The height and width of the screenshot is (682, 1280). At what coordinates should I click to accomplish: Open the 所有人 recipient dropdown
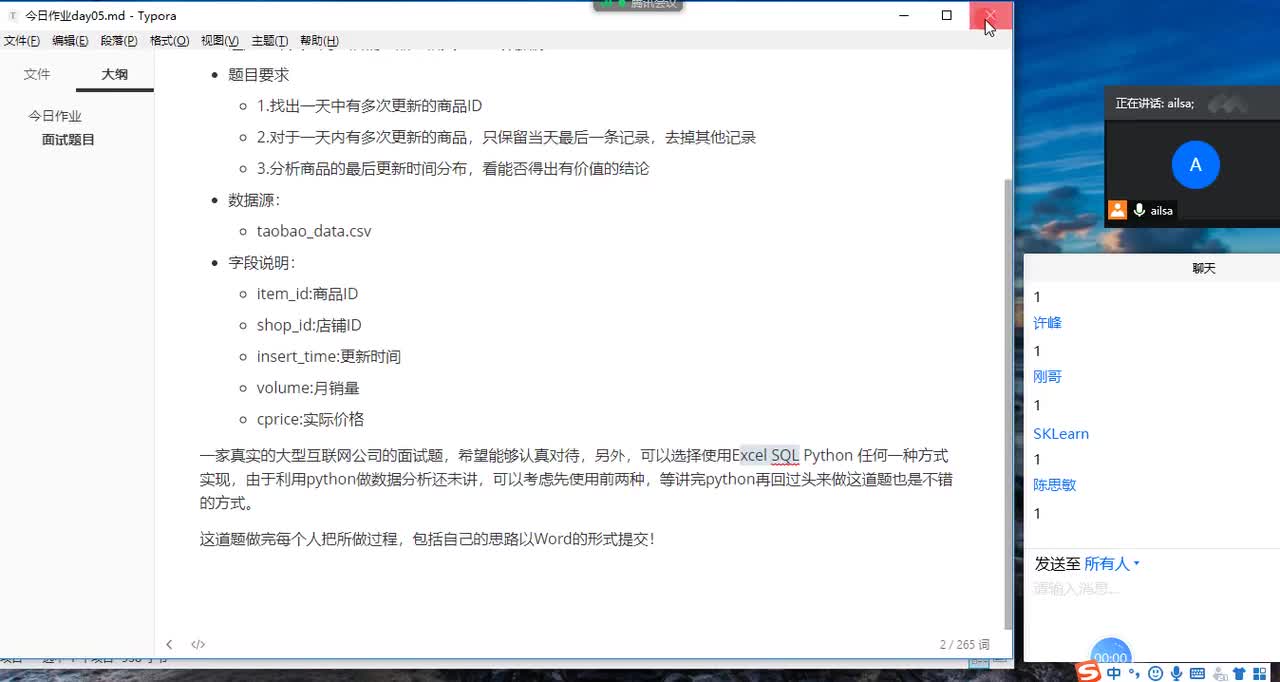tap(1112, 564)
